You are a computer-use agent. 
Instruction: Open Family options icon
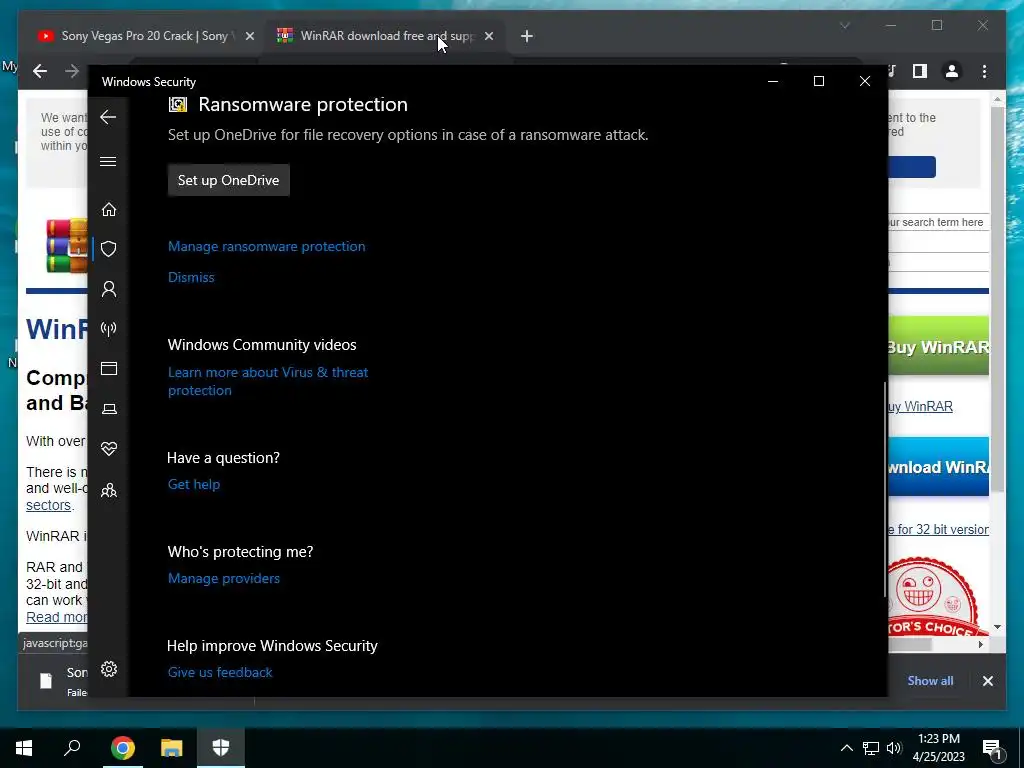point(108,490)
